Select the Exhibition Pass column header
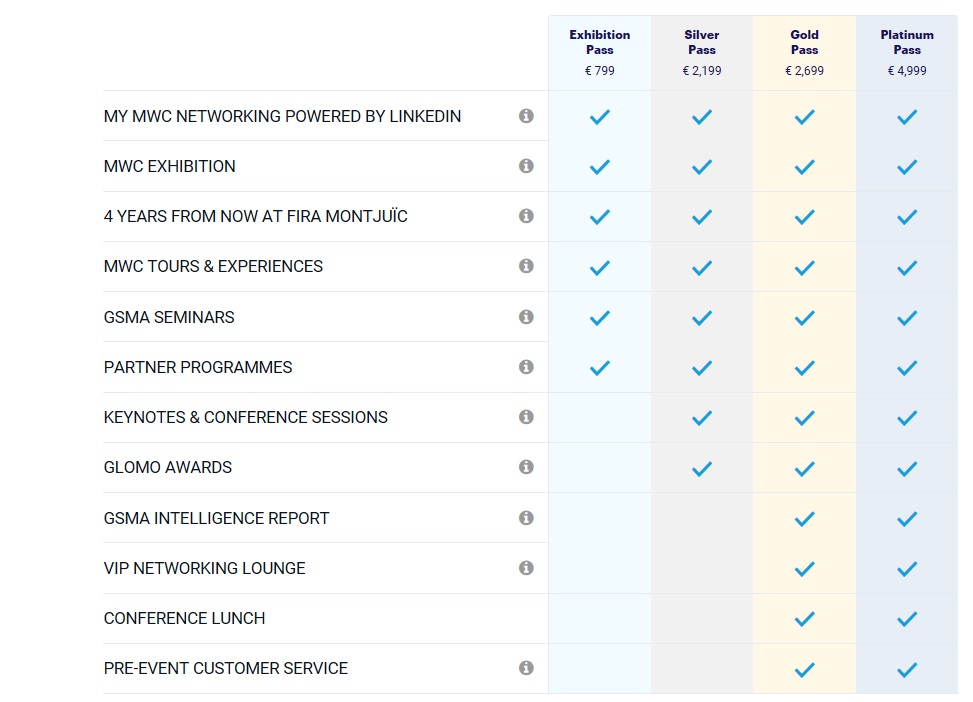Image resolution: width=973 pixels, height=702 pixels. tap(599, 52)
